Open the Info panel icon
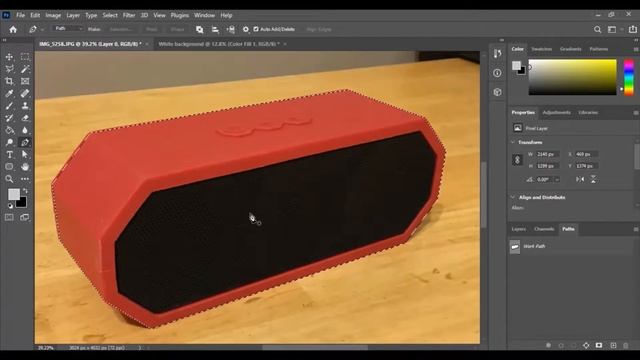 click(x=497, y=73)
